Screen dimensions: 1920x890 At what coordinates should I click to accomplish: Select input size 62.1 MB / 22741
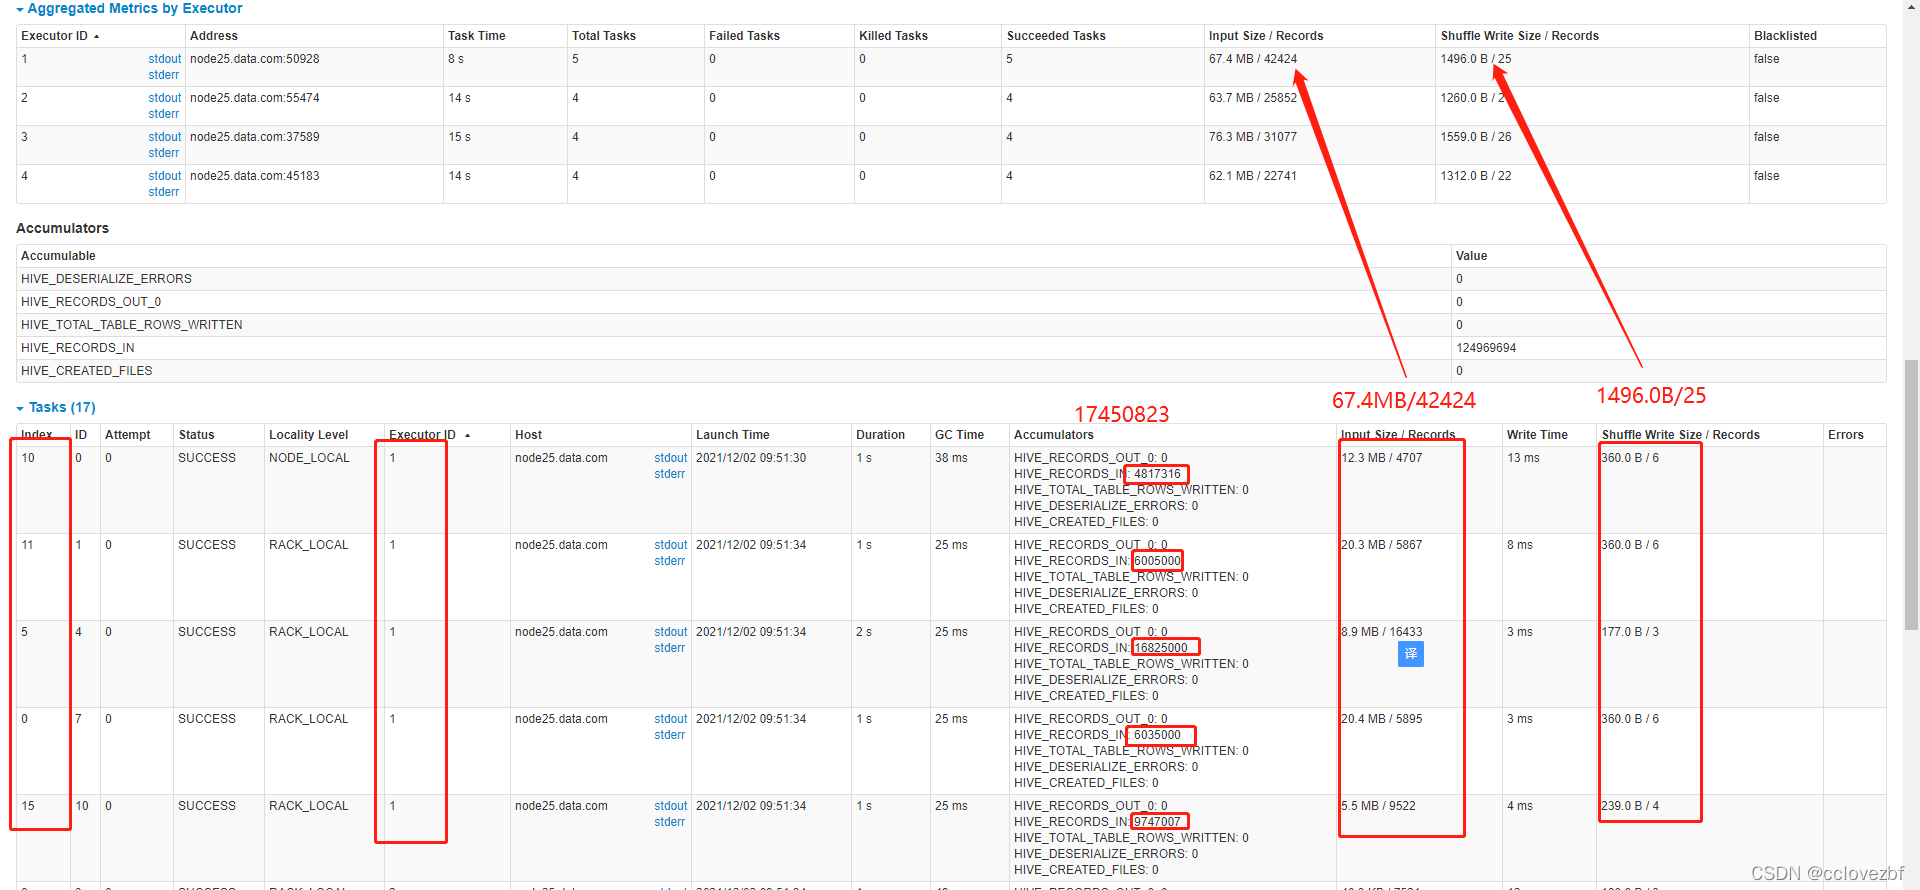(x=1253, y=176)
